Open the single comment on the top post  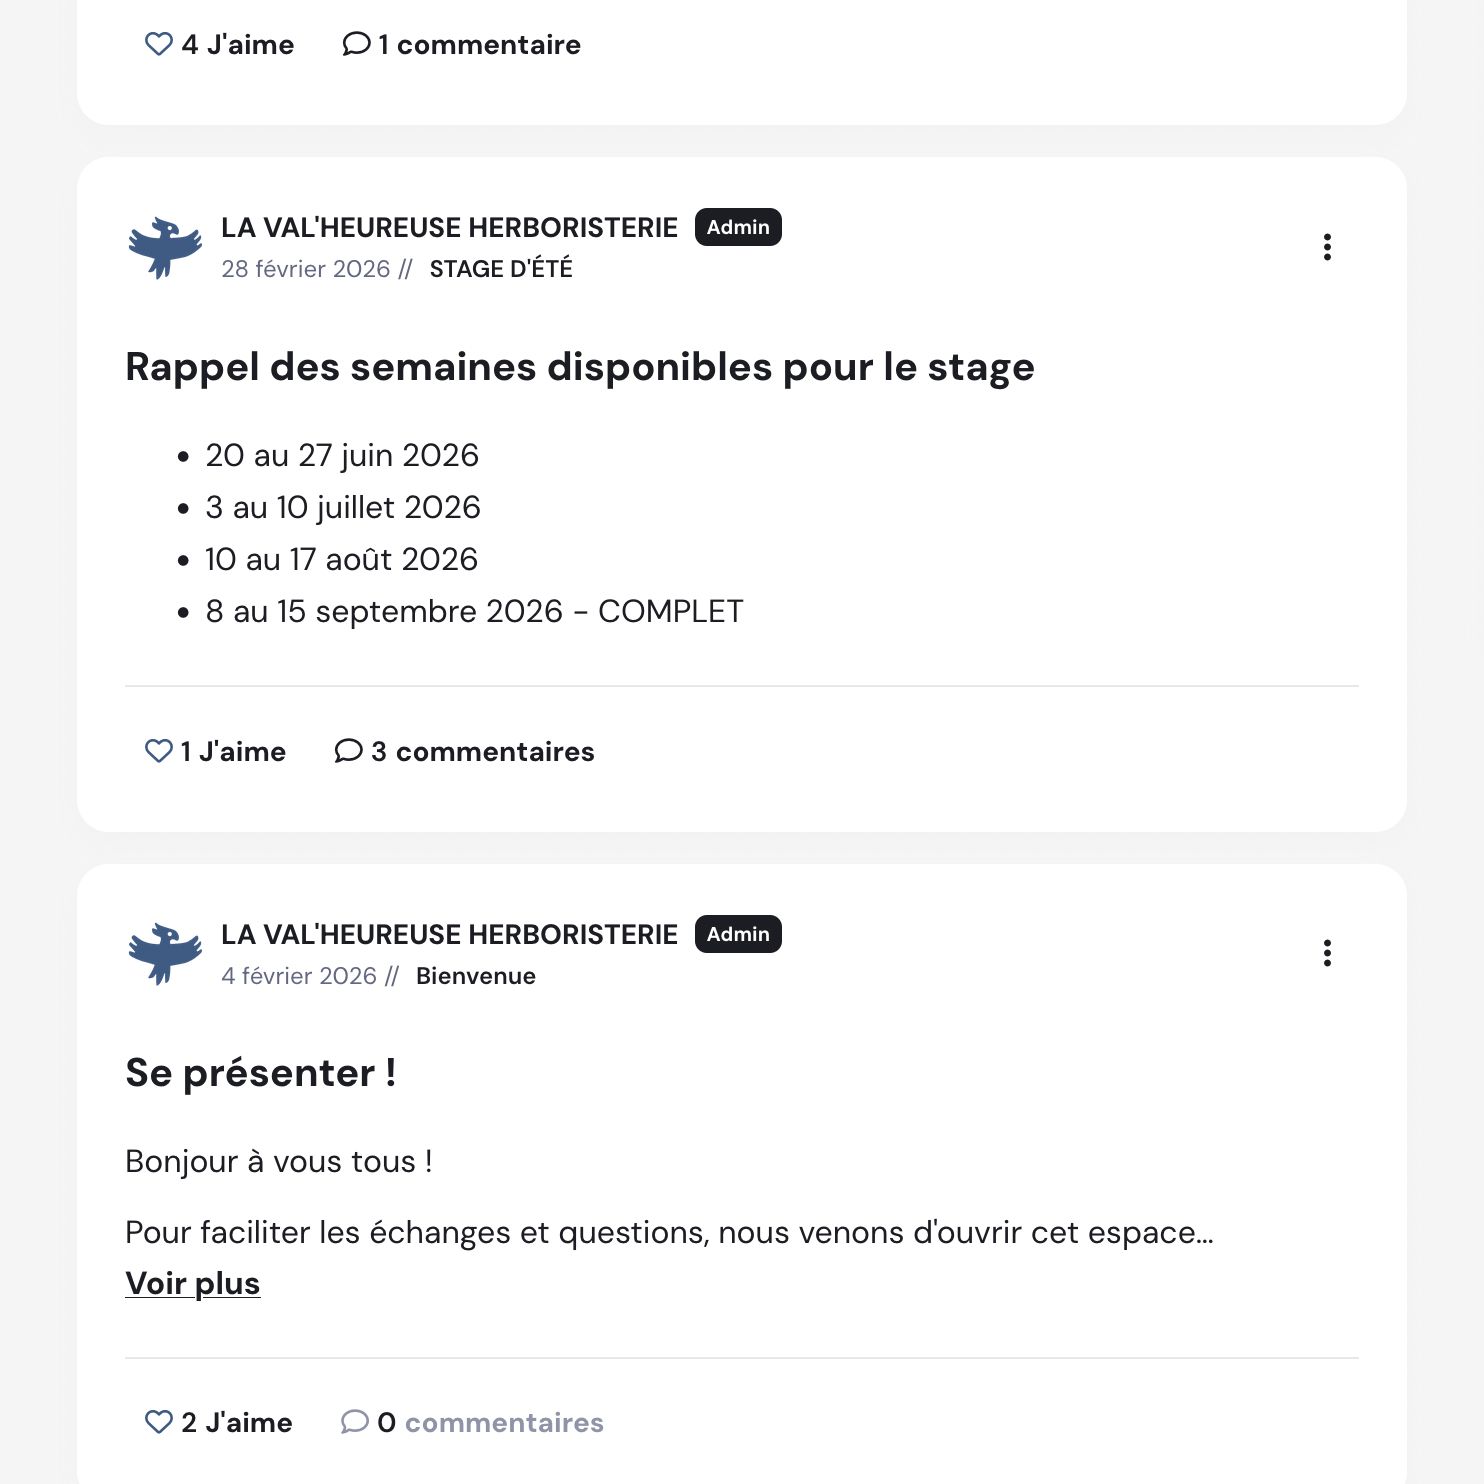pyautogui.click(x=460, y=44)
